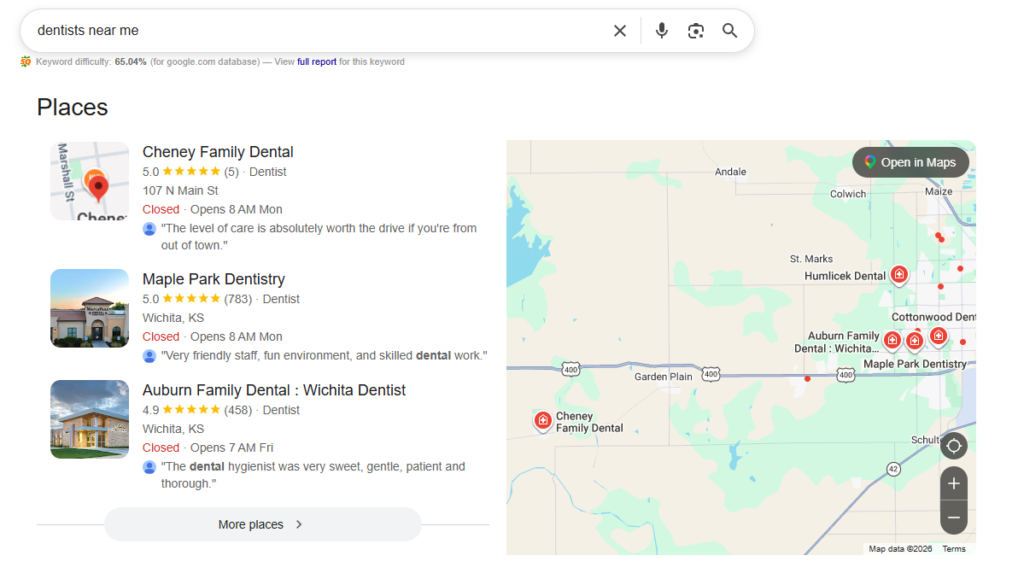Click the keyword difficulty extension icon
1024x579 pixels.
pyautogui.click(x=25, y=62)
